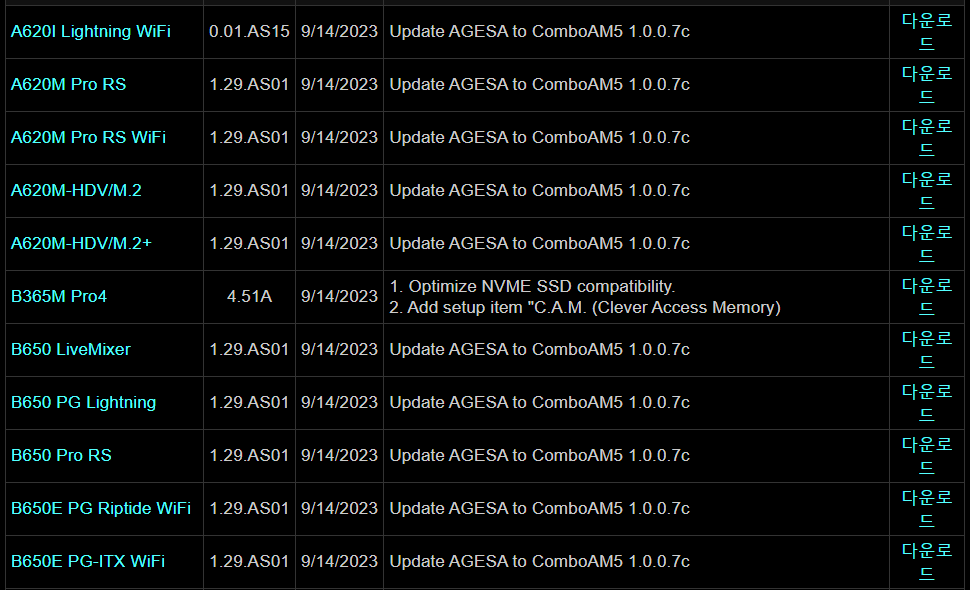This screenshot has width=970, height=590.
Task: Click AGESA update description in B650 LiveMixer row
Action: [539, 349]
